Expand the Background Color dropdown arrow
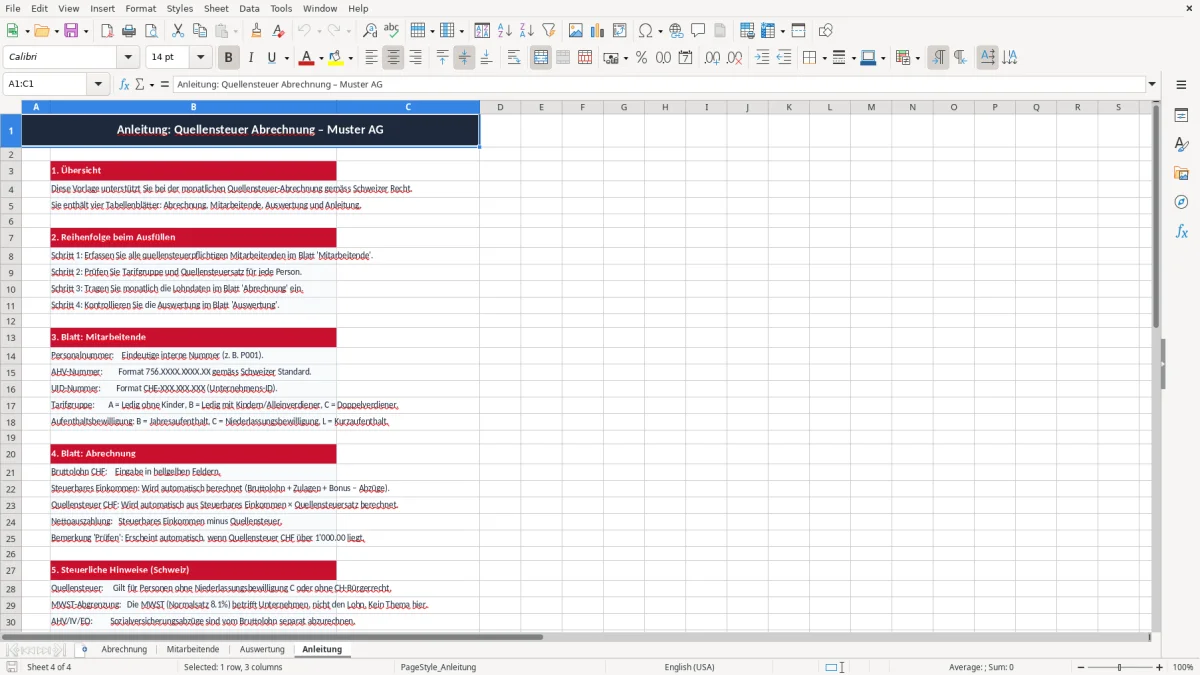1200x675 pixels. click(351, 58)
